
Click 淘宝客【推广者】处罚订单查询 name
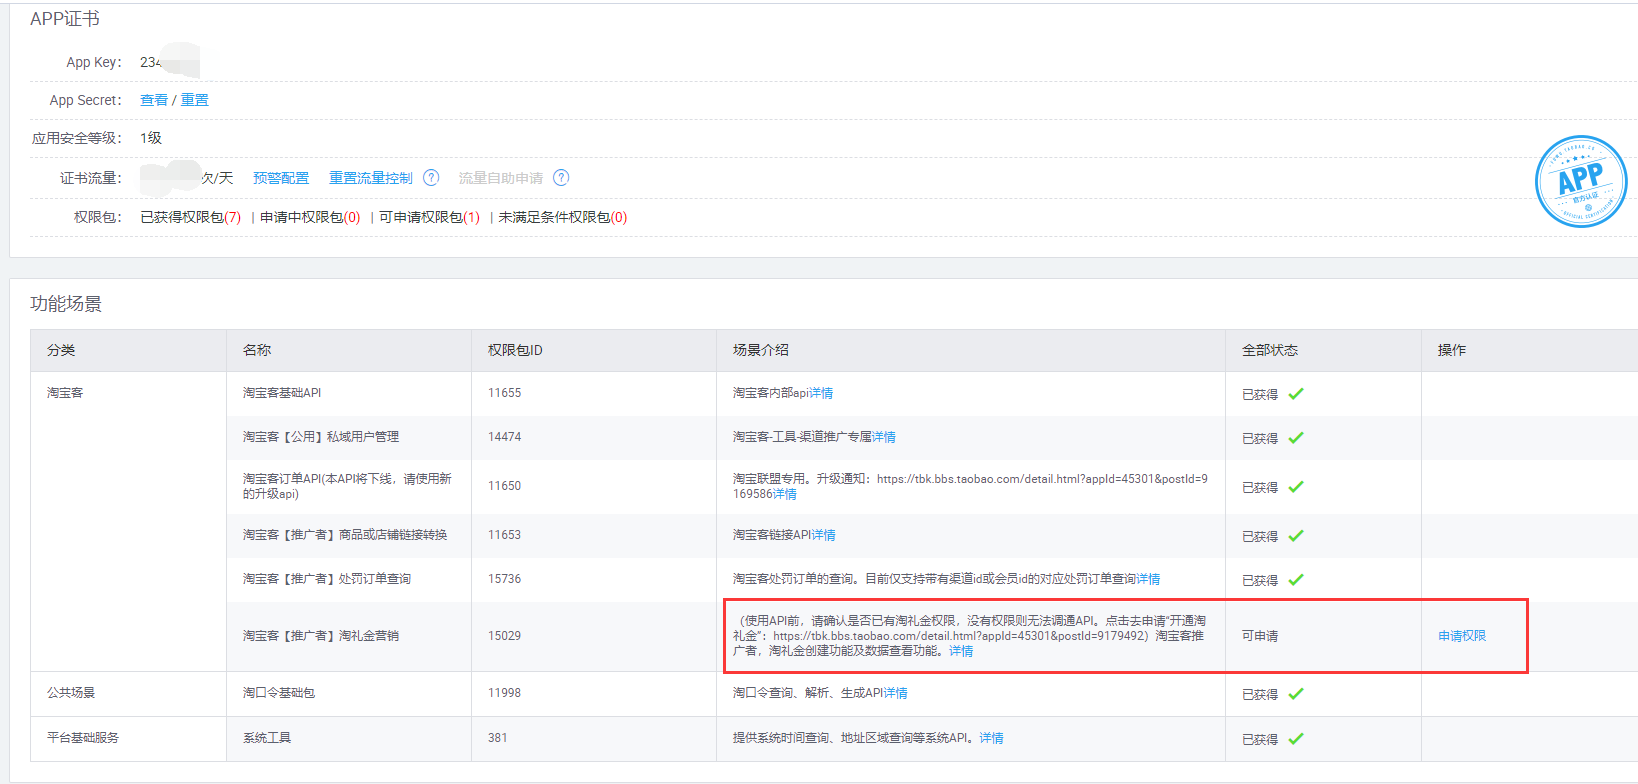327,579
